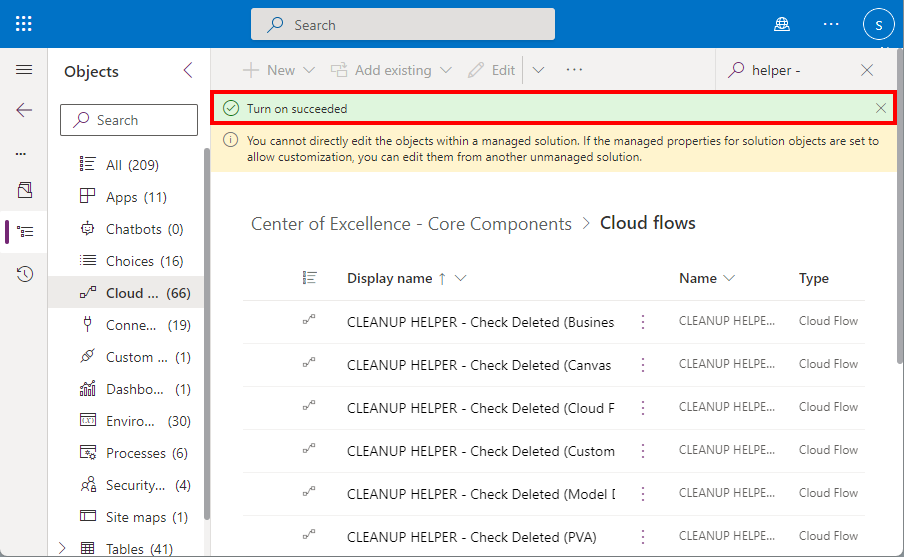Select Chatbots in the Objects tree
This screenshot has height=557, width=904.
point(133,229)
